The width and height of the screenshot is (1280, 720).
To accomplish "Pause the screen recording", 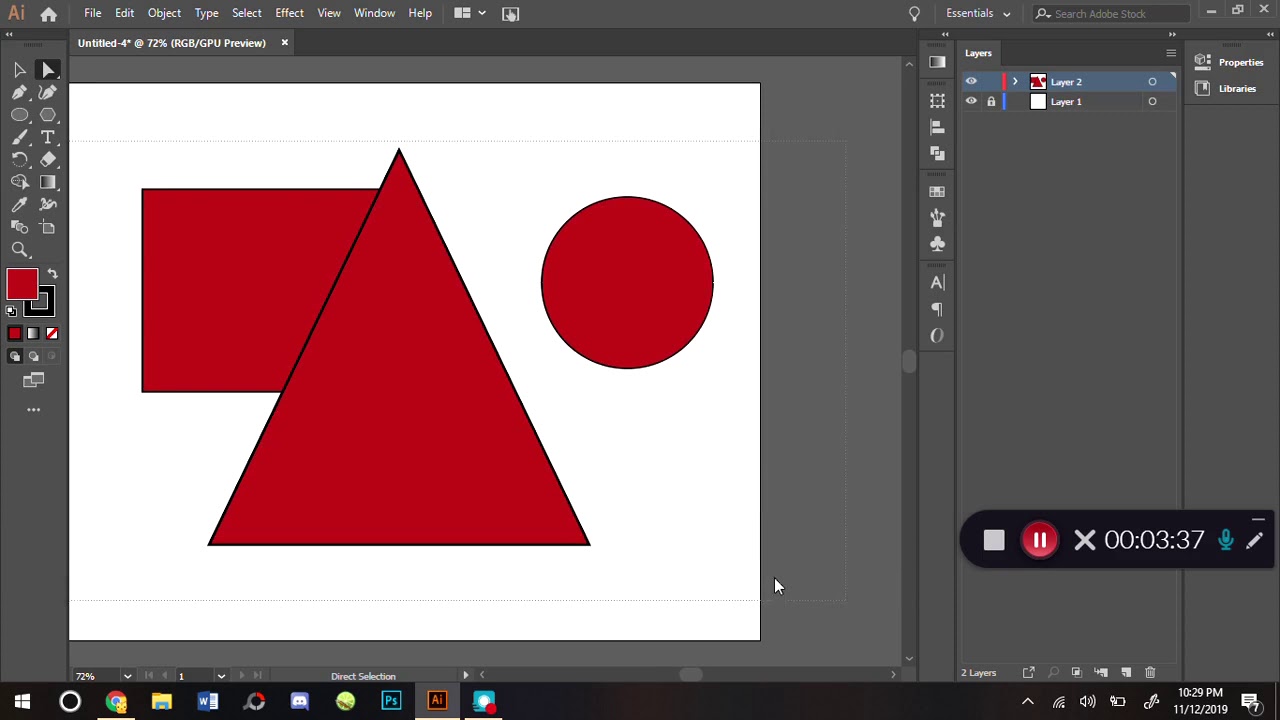I will click(x=1040, y=540).
